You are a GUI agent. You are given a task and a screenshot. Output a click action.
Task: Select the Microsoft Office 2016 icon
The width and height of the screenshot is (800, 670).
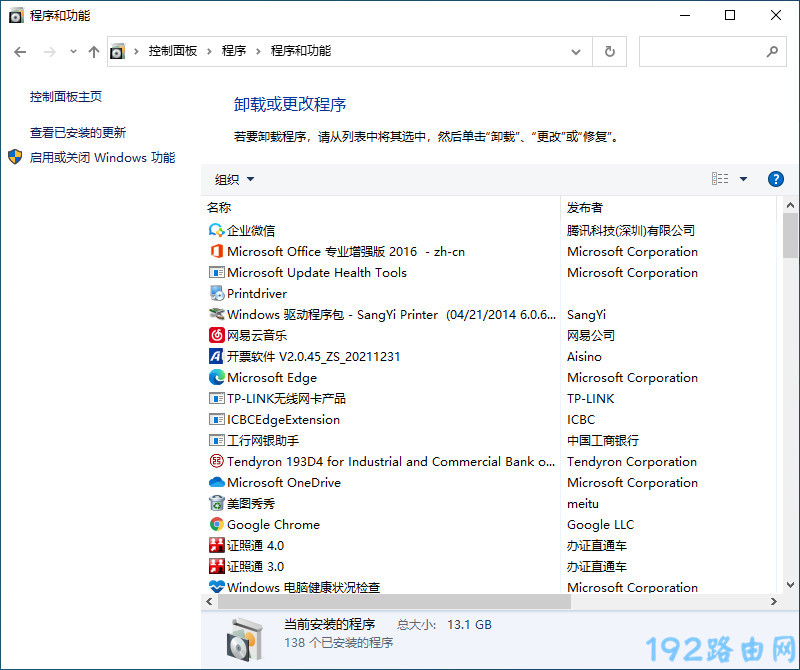216,252
